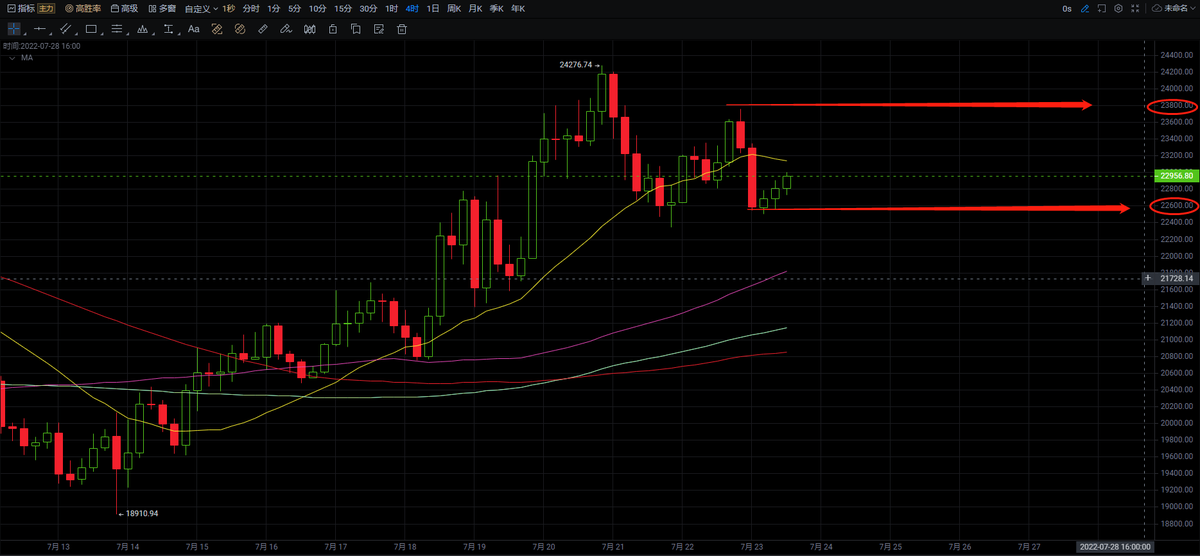Select the Aa text annotation tool
Screen dimensions: 1200x556
[194, 29]
